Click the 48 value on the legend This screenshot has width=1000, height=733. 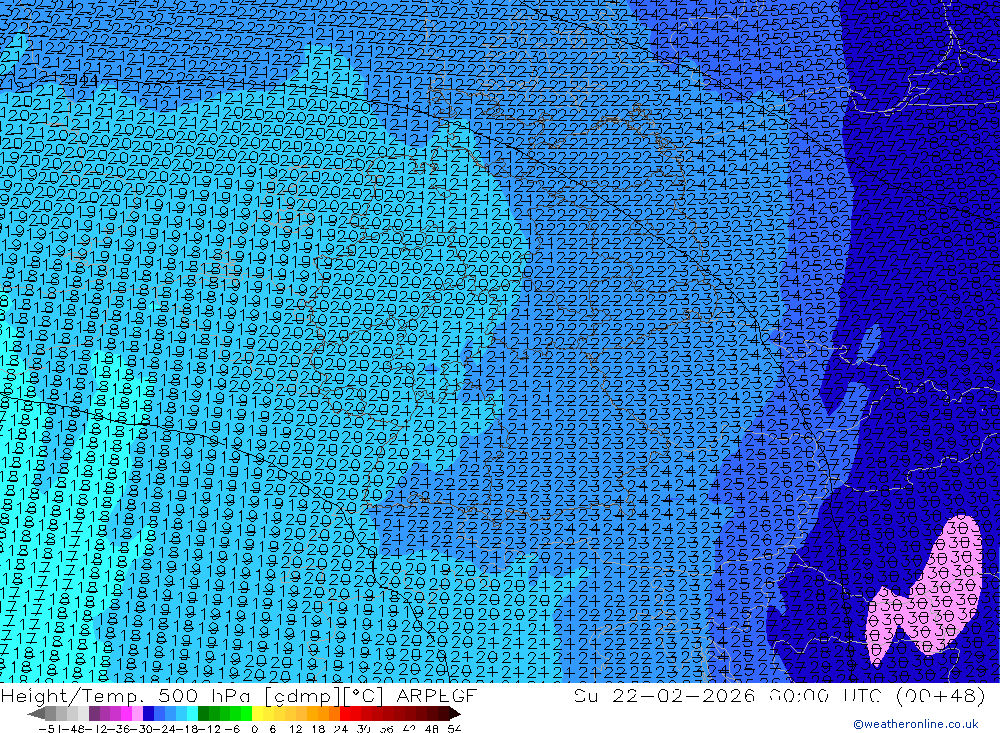(432, 729)
